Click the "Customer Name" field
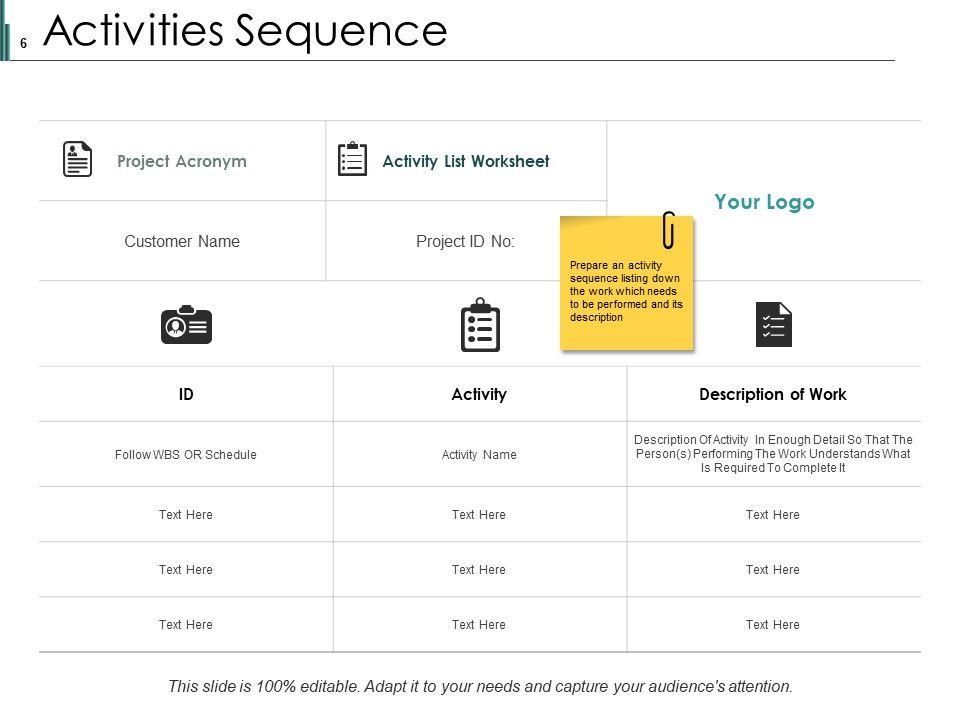This screenshot has width=960, height=720. pyautogui.click(x=181, y=241)
